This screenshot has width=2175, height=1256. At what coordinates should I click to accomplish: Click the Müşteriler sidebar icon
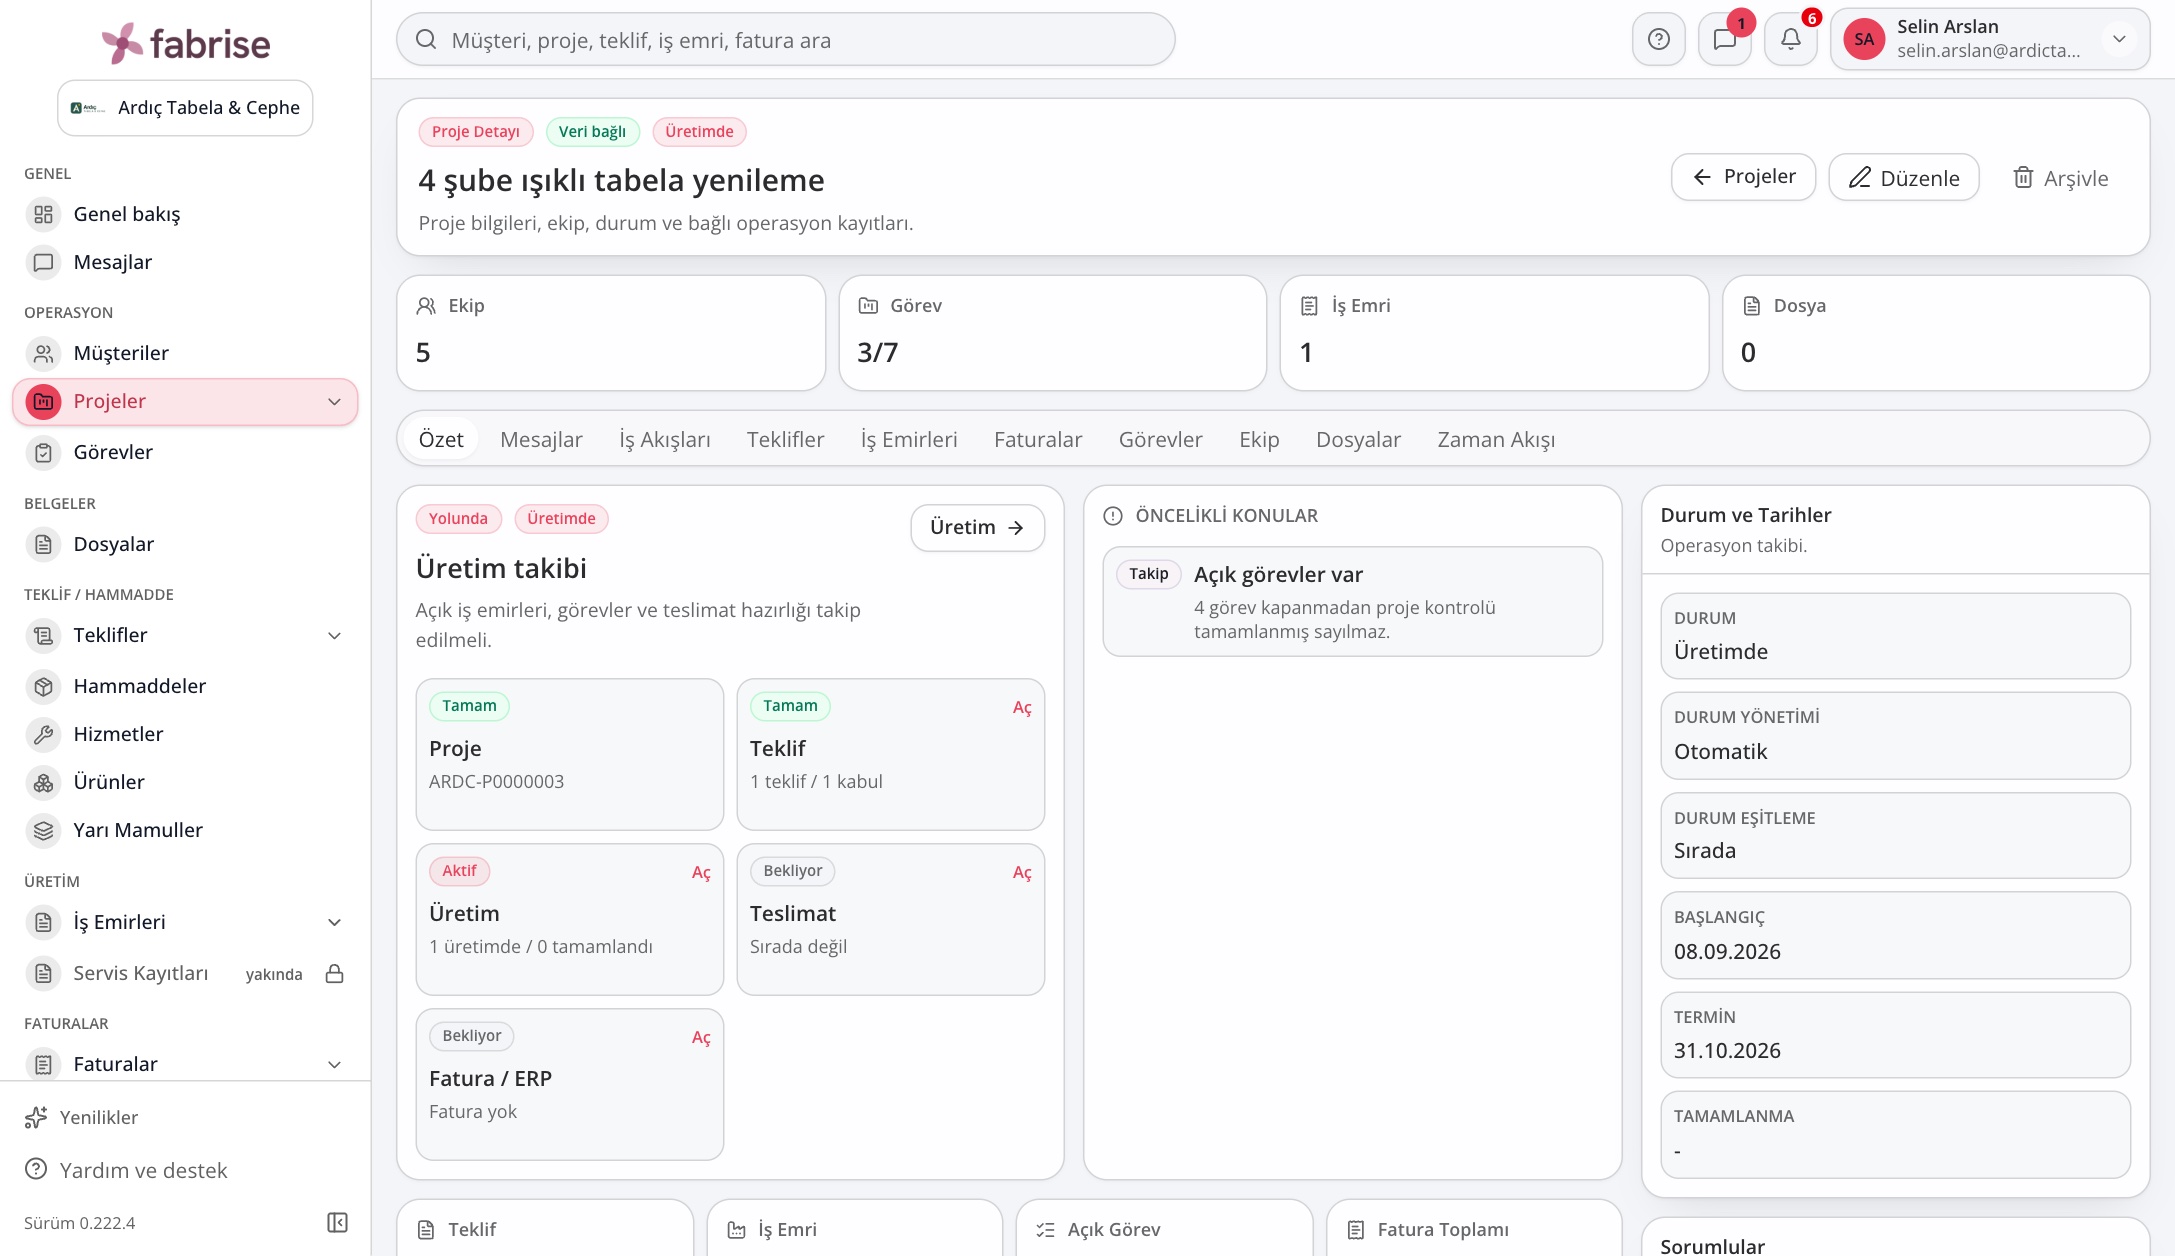pyautogui.click(x=43, y=353)
